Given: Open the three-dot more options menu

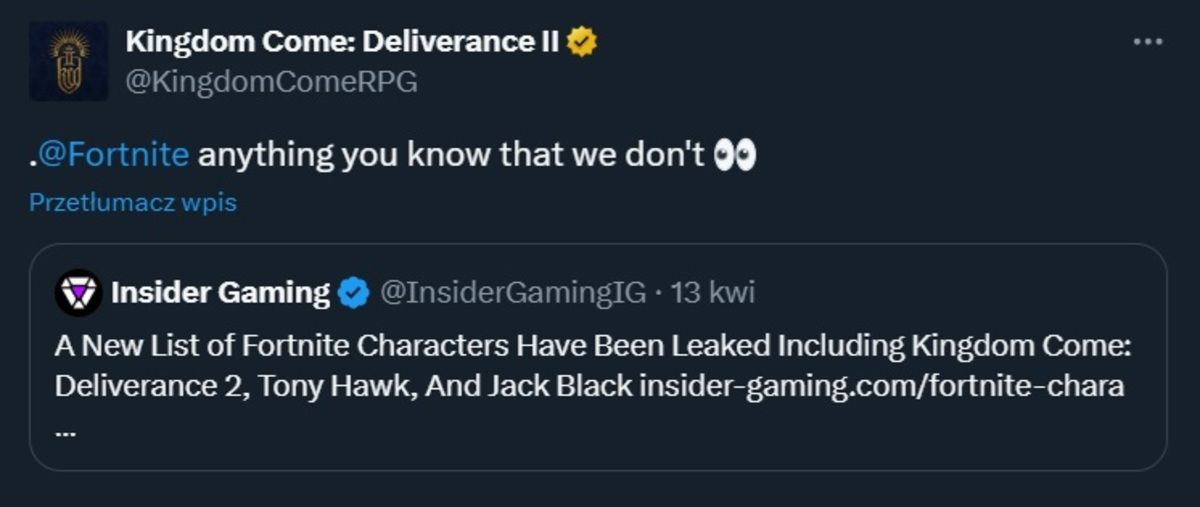Looking at the screenshot, I should (x=1147, y=42).
